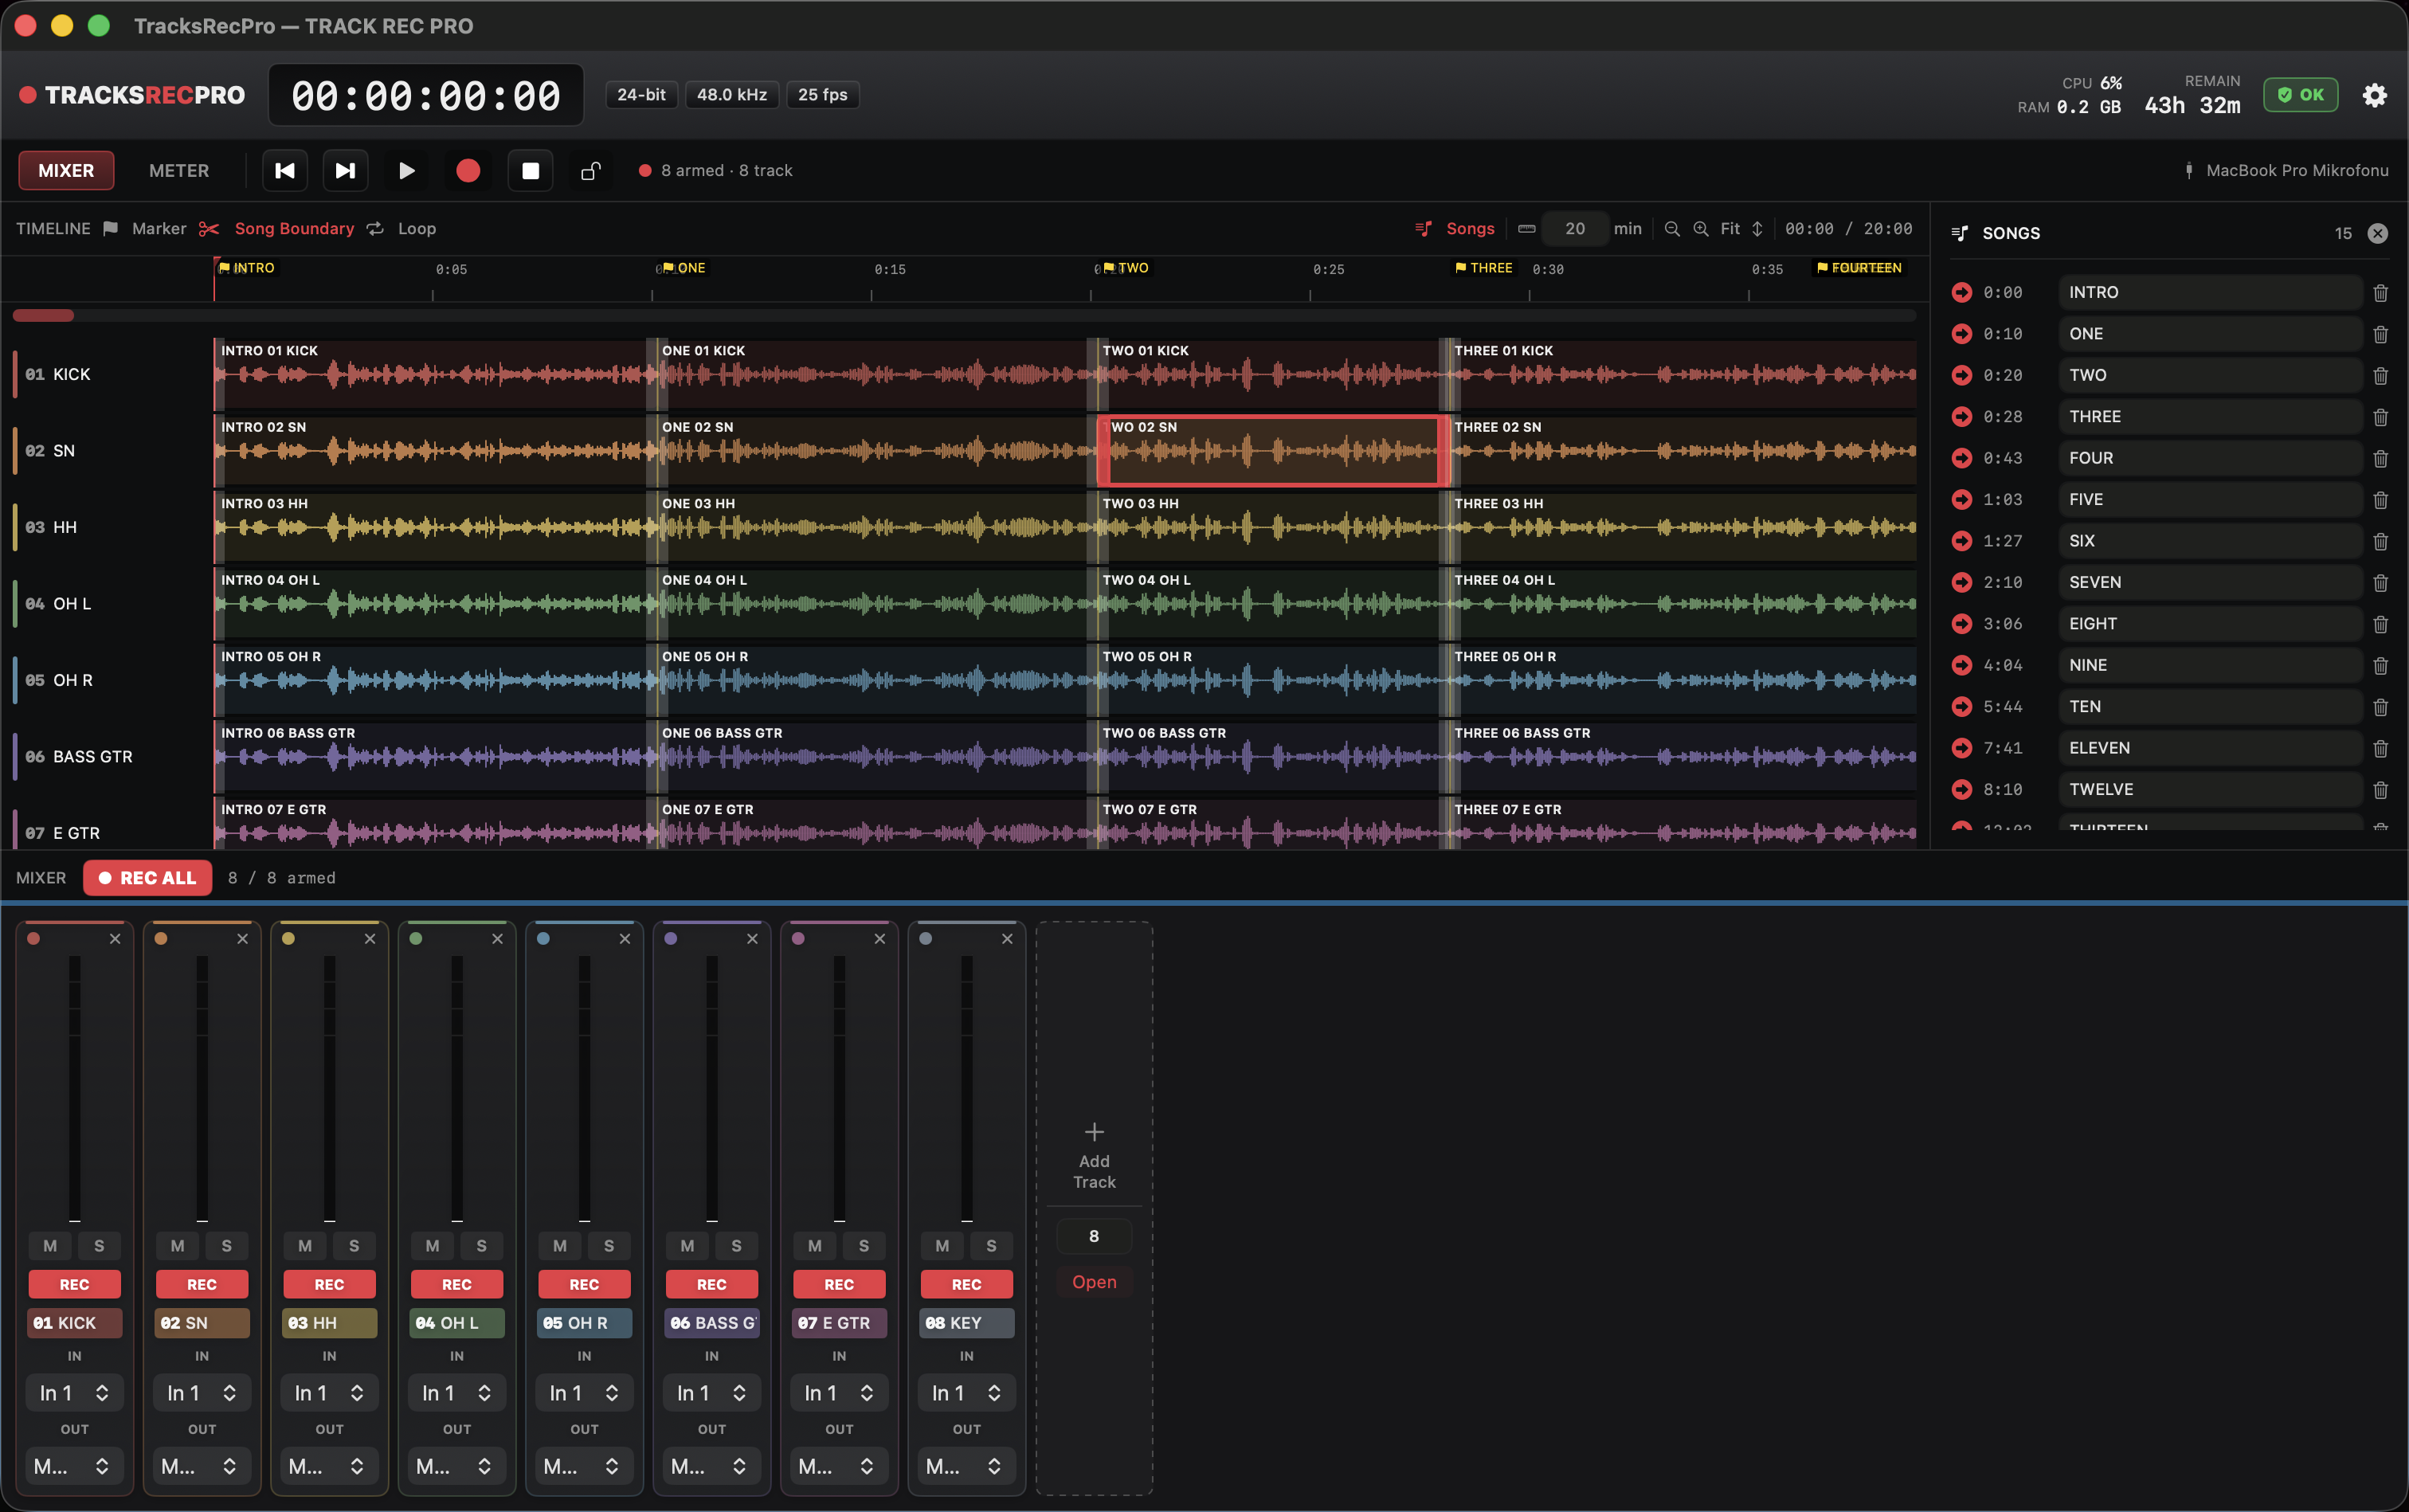Image resolution: width=2409 pixels, height=1512 pixels.
Task: Select the 25 fps frame rate badge
Action: (x=823, y=95)
